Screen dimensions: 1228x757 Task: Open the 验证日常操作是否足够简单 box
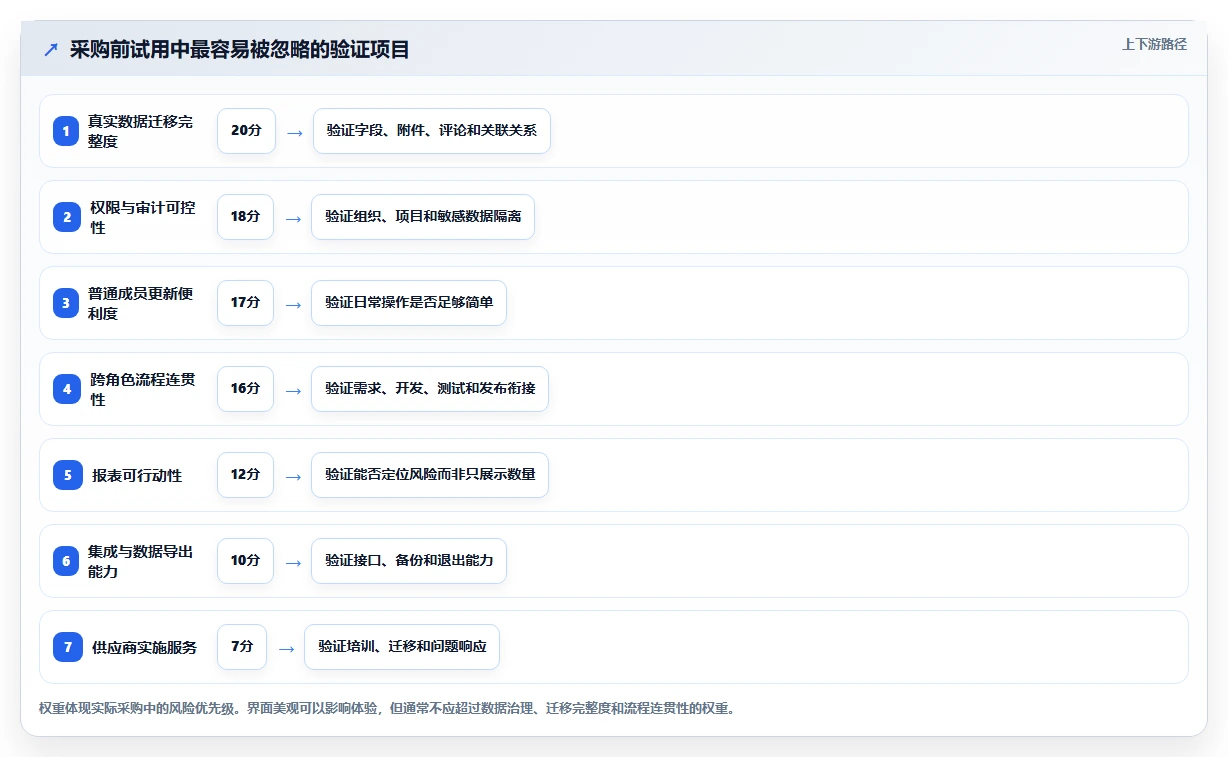click(409, 303)
